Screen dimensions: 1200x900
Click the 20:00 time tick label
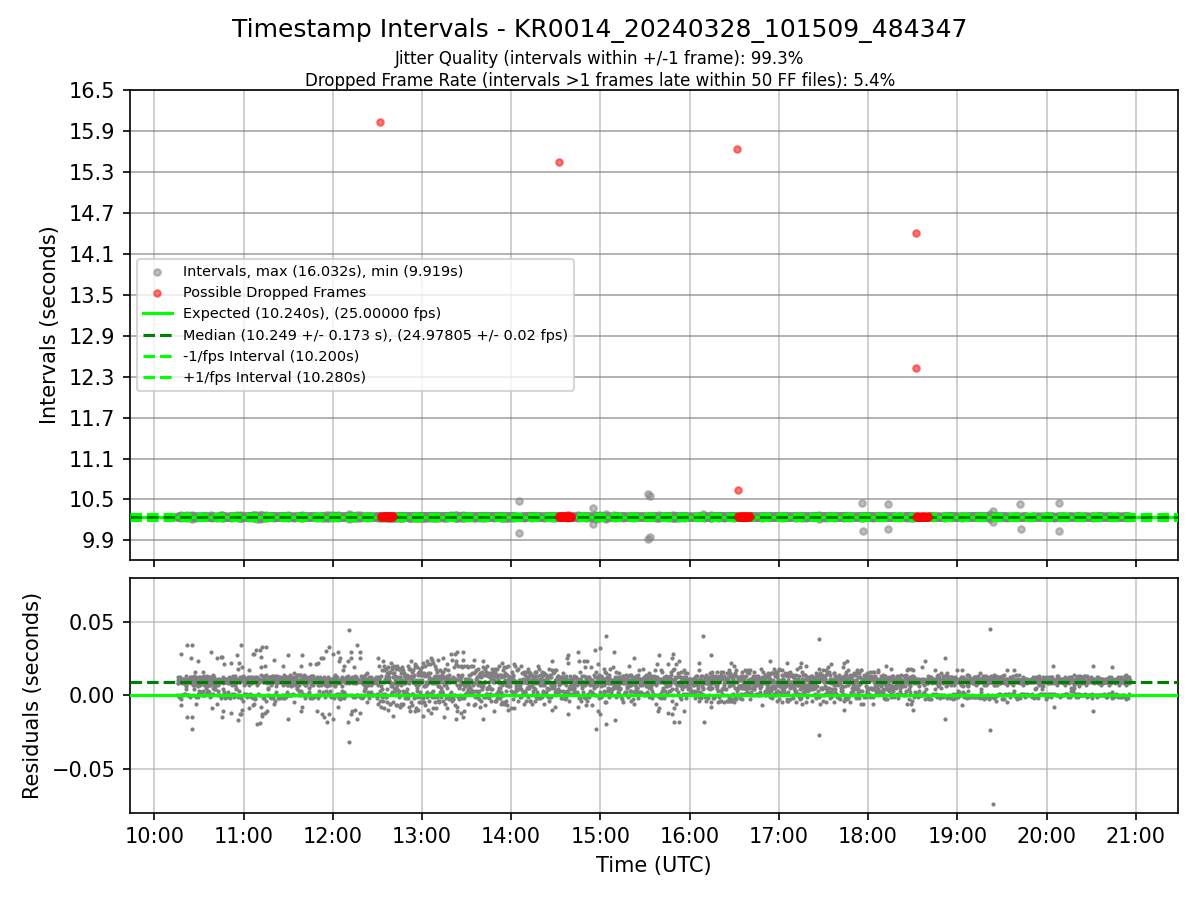pos(1047,835)
